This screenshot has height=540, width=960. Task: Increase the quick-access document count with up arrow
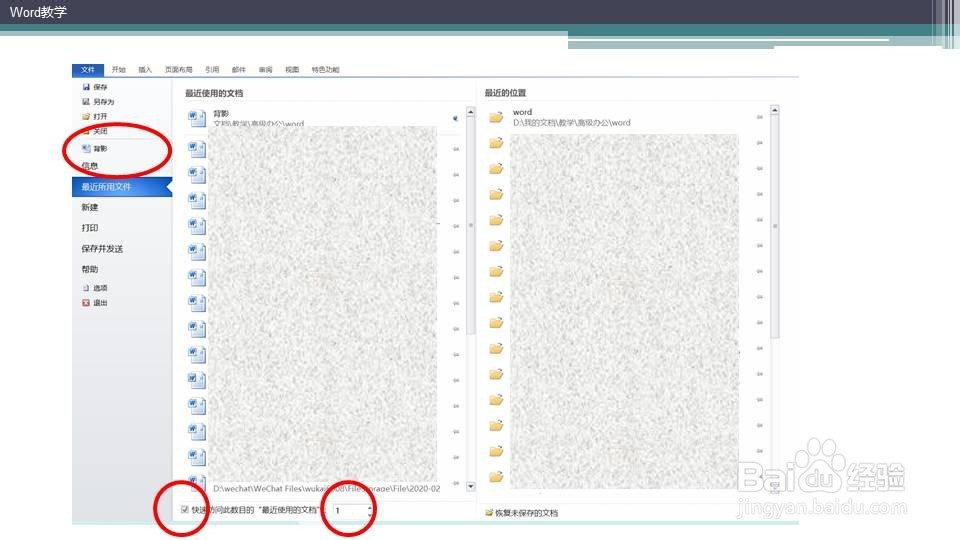point(370,507)
